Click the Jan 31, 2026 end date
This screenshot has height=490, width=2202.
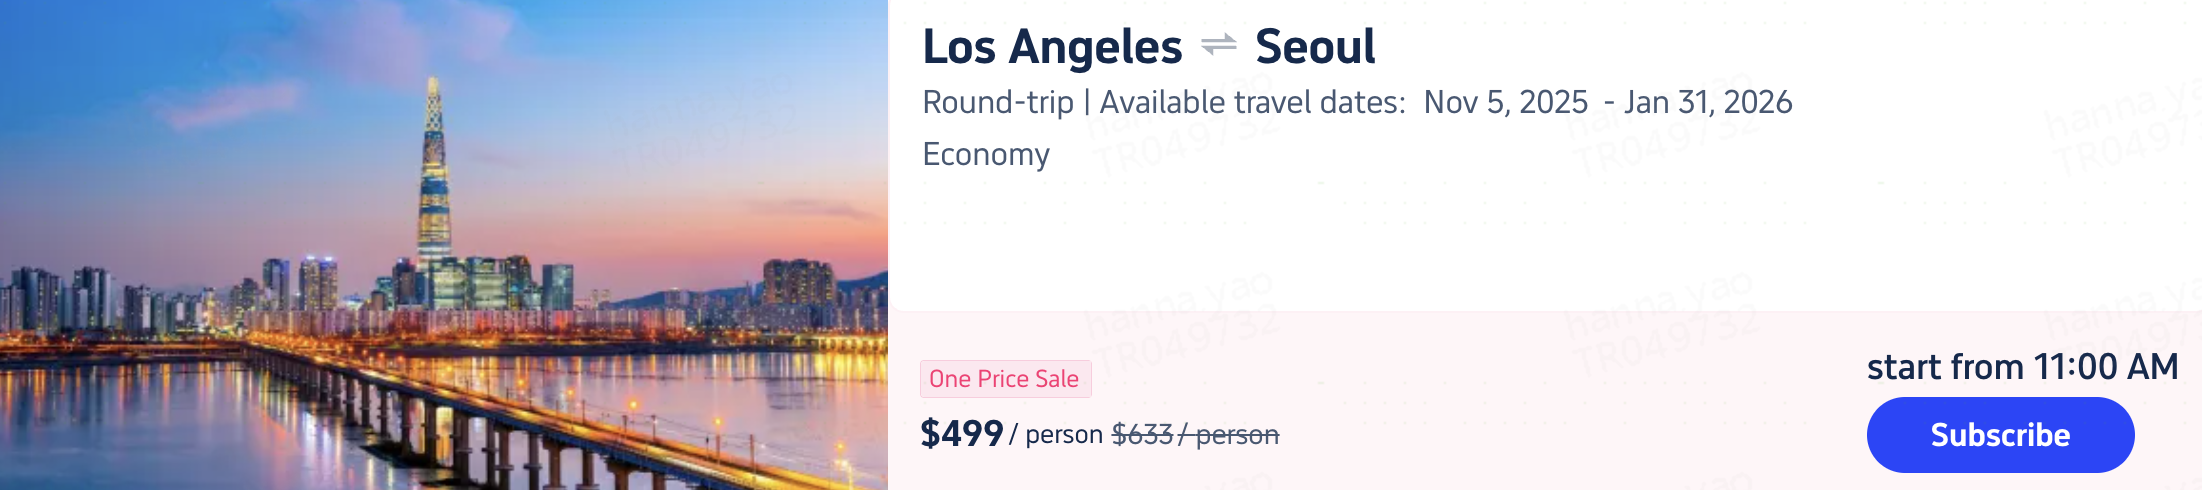1708,102
